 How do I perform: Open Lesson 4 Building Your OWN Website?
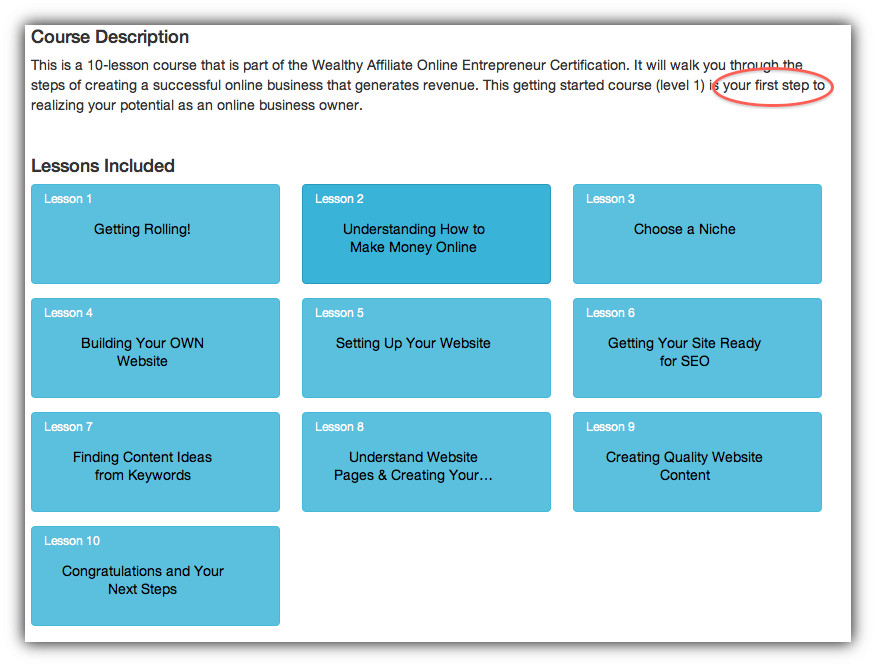[x=155, y=348]
